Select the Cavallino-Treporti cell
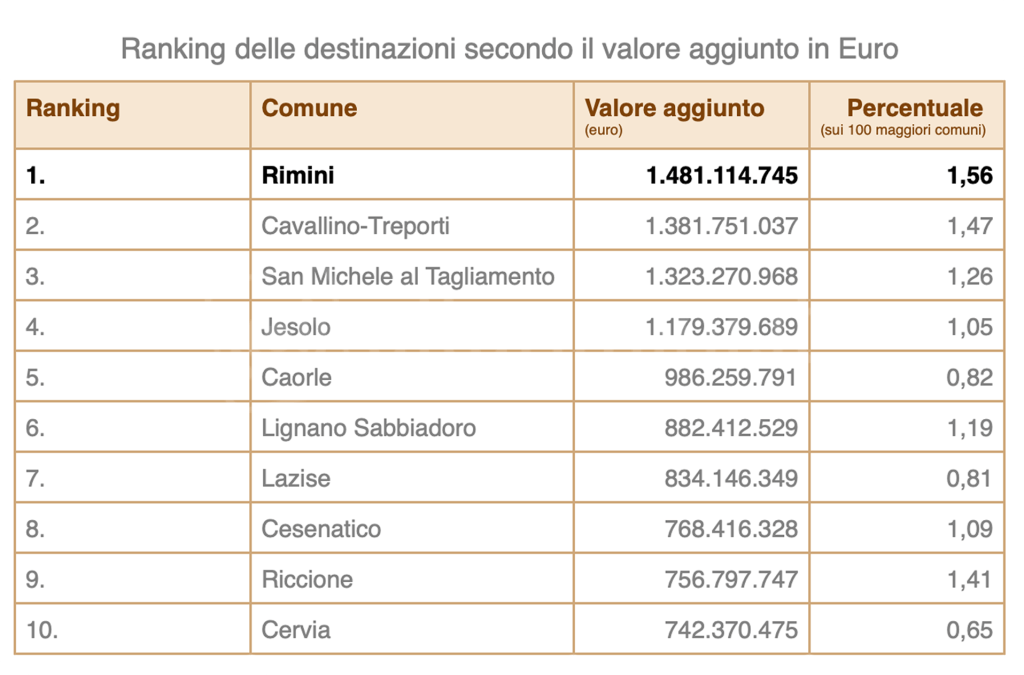 pos(355,226)
